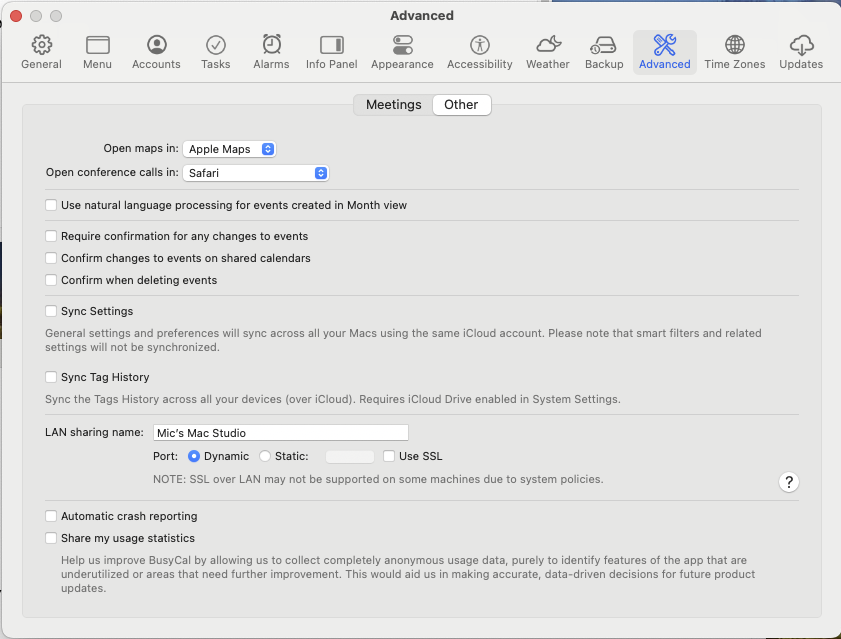
Task: Open the General preferences pane
Action: (x=41, y=51)
